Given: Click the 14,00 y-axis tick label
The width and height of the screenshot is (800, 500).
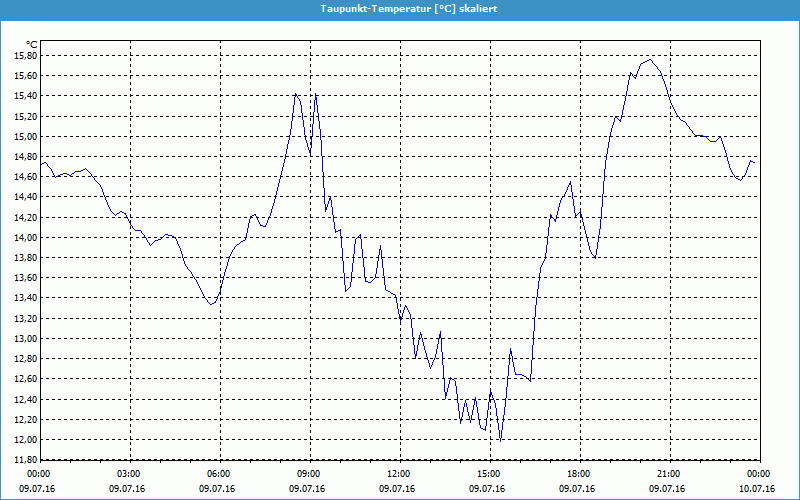Looking at the screenshot, I should 24,238.
